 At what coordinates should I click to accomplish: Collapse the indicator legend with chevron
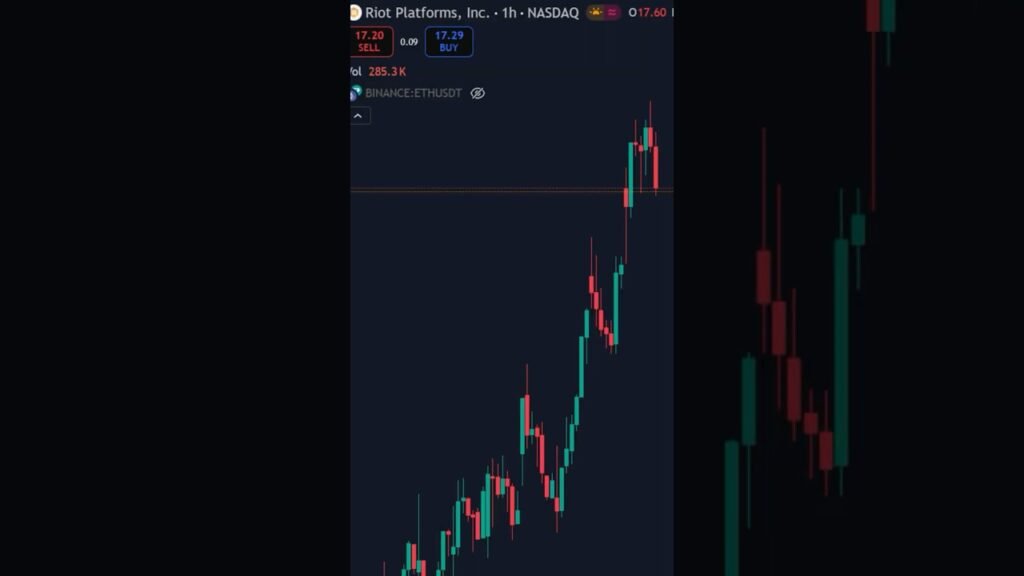pyautogui.click(x=358, y=116)
